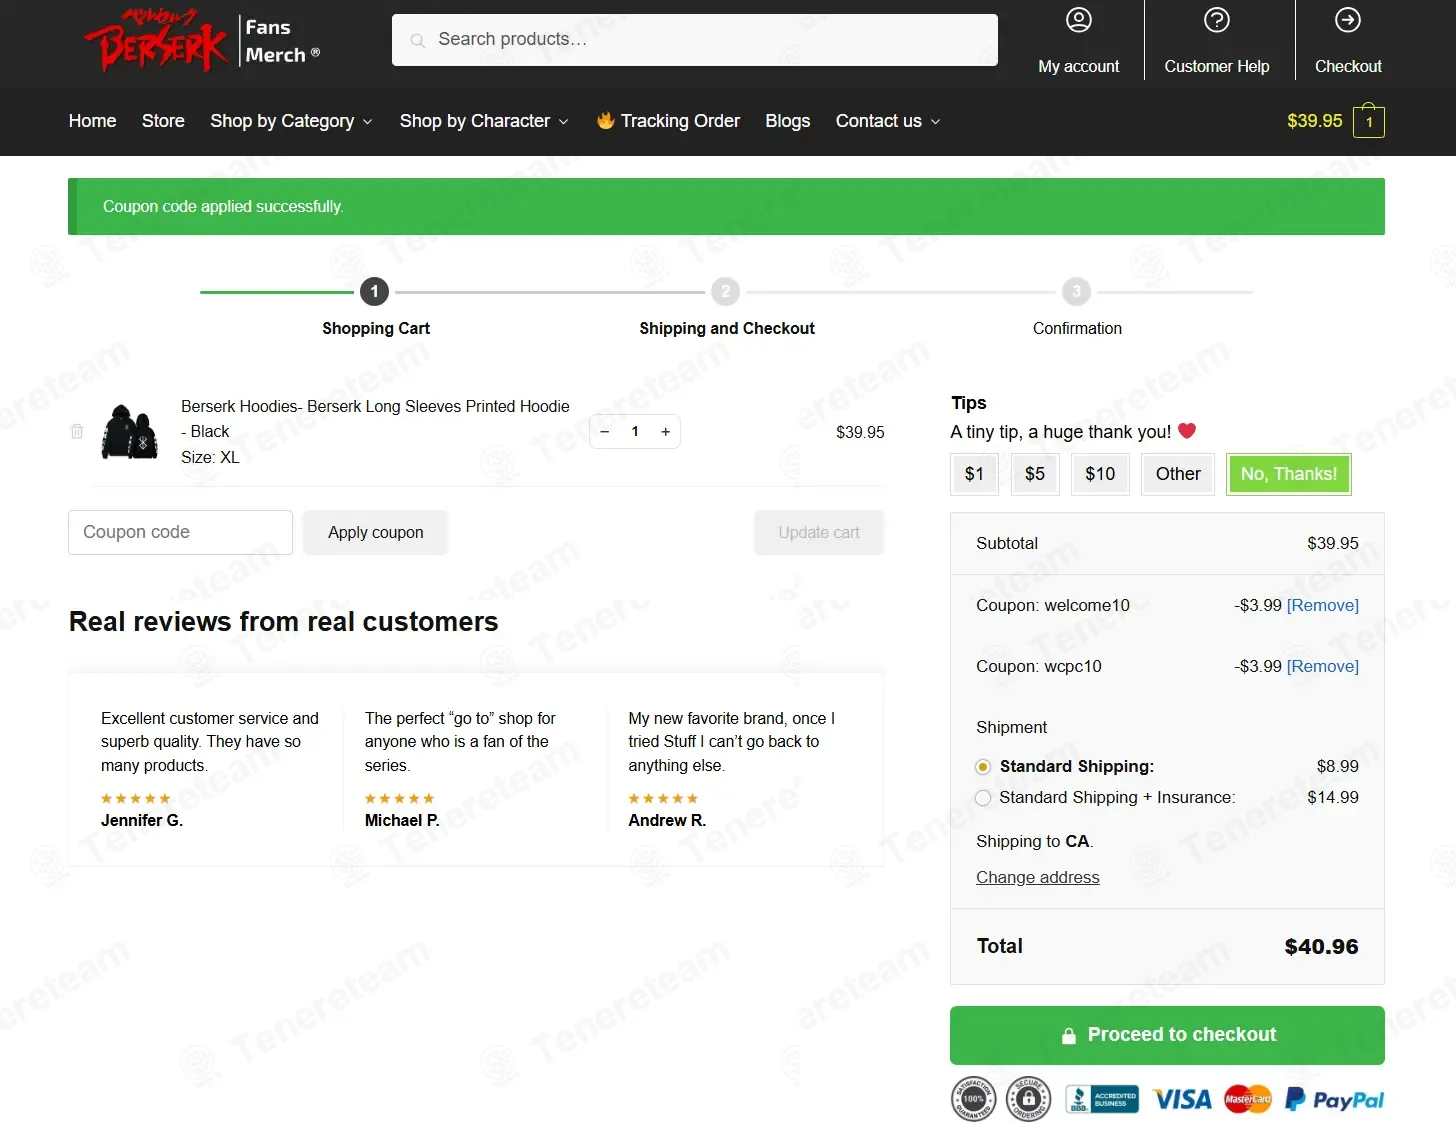This screenshot has width=1456, height=1123.
Task: Click the search magnifier icon
Action: [418, 40]
